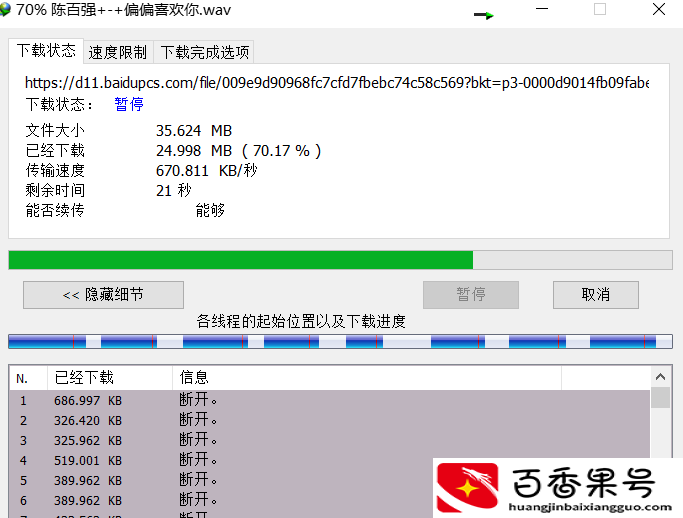This screenshot has width=683, height=518.
Task: Click the disabled maximize window button
Action: click(x=600, y=9)
